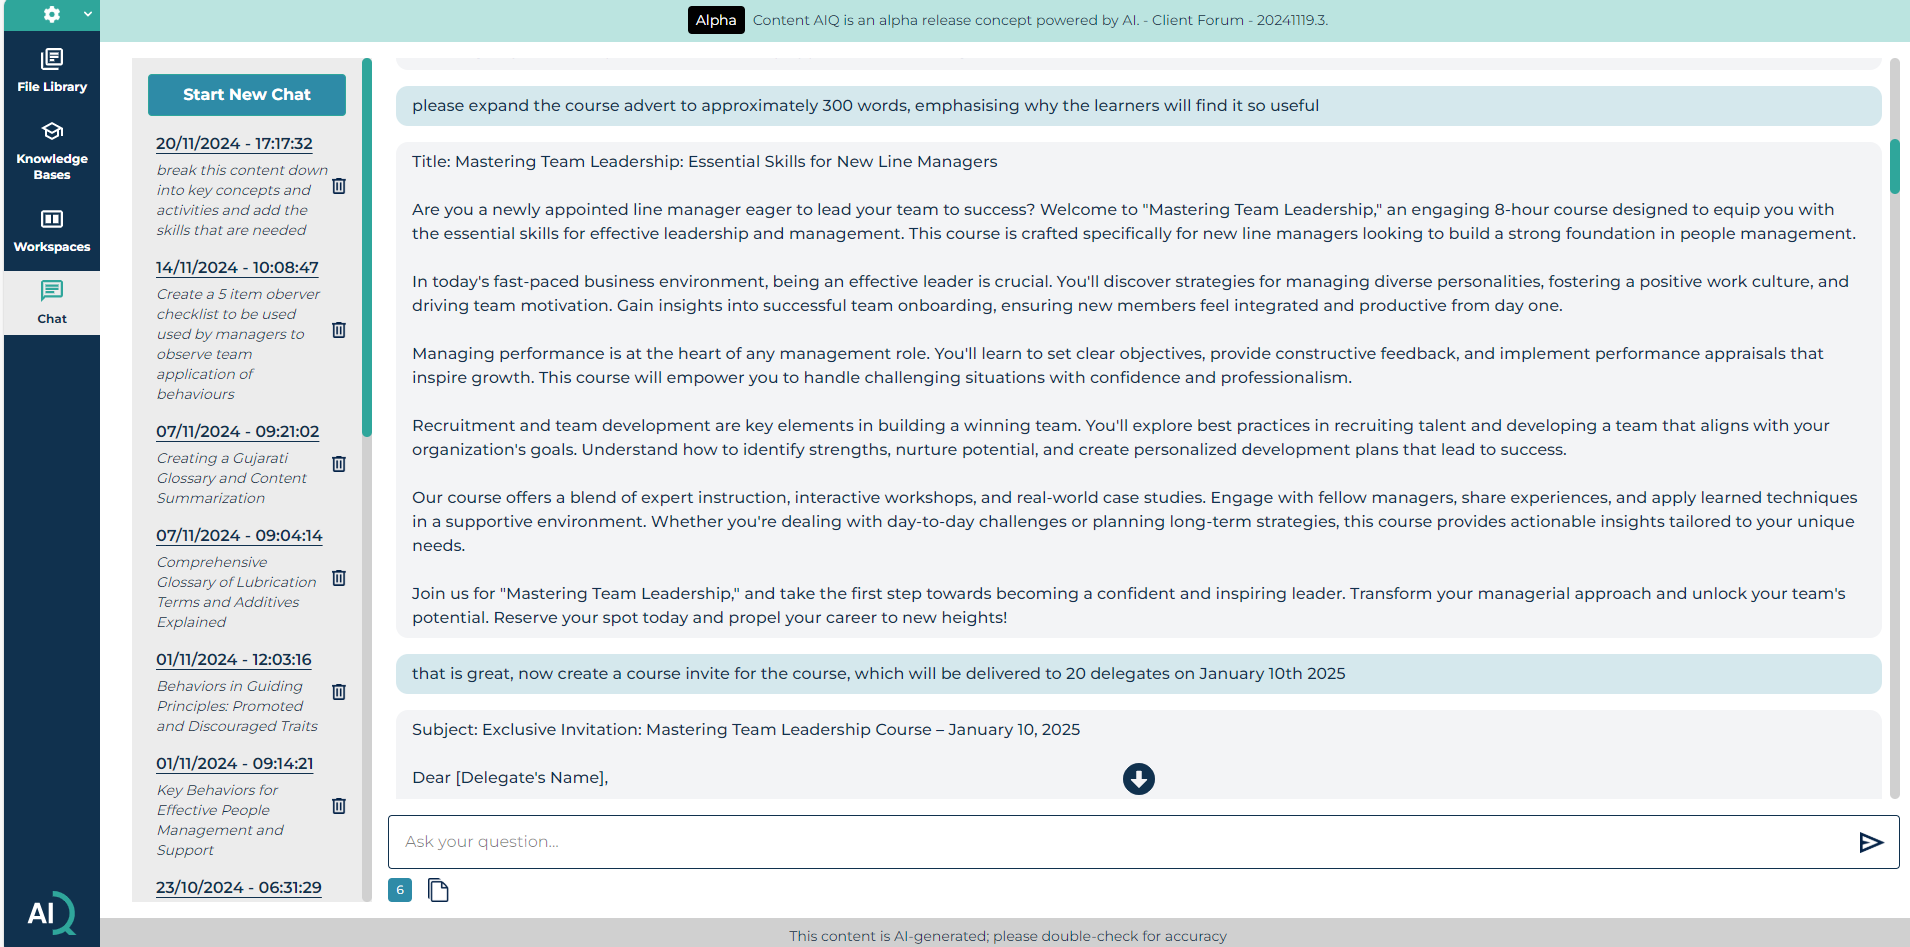Click the 'Title: Mastering Team Leadership' line
This screenshot has height=947, width=1910.
point(704,162)
